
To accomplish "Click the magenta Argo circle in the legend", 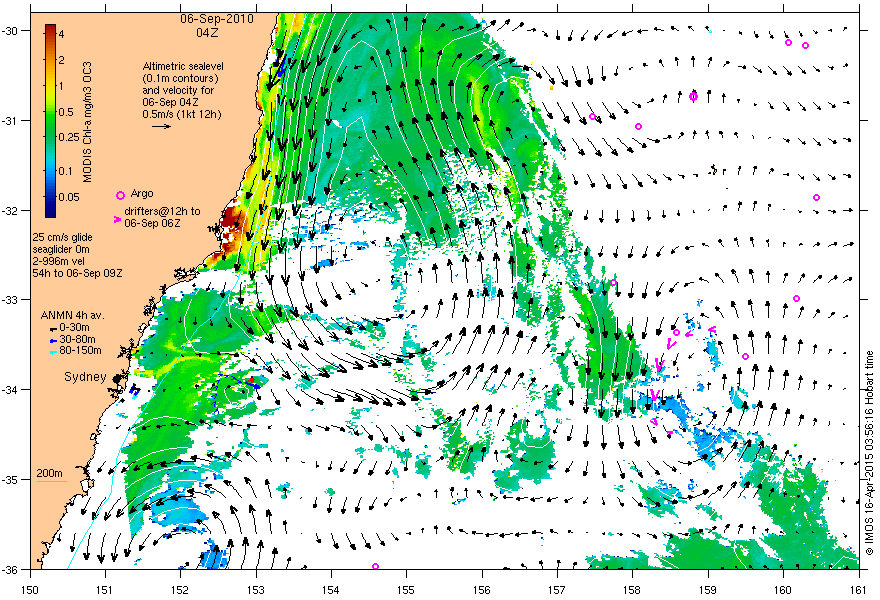I will coord(120,195).
